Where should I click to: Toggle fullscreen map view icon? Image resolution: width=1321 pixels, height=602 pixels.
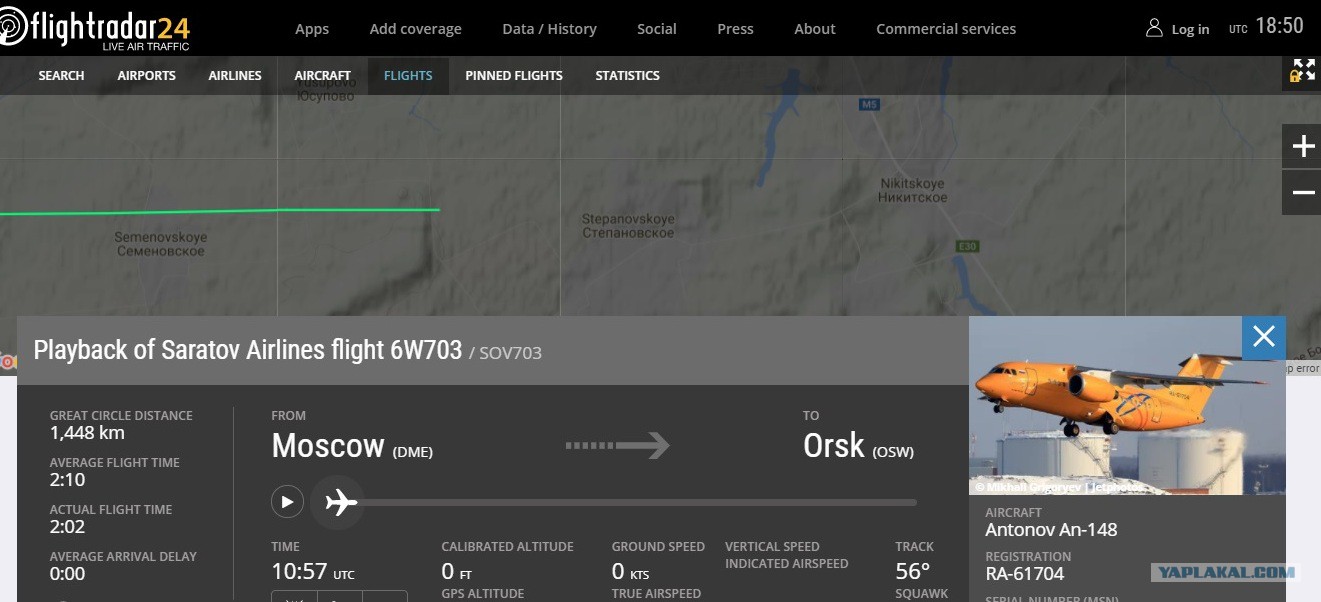(1302, 71)
